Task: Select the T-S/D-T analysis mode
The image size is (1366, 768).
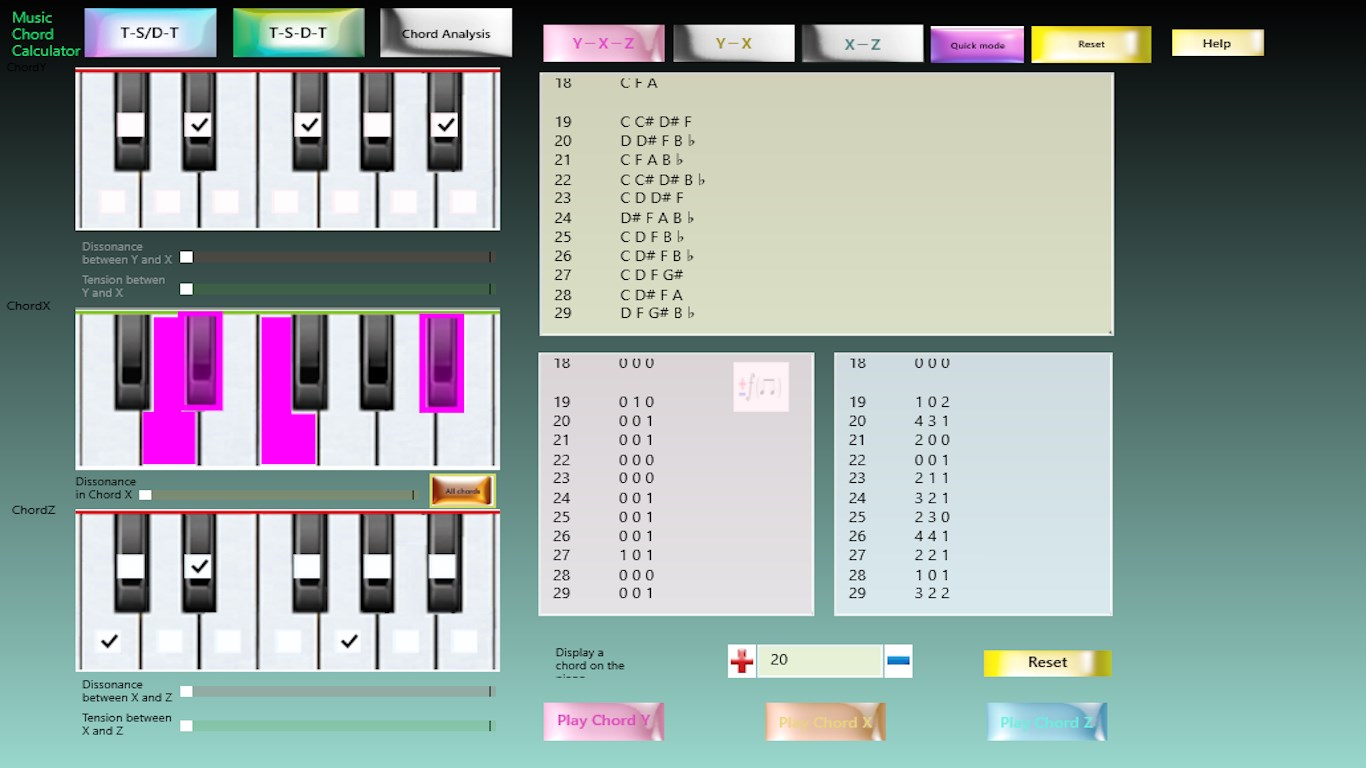Action: tap(150, 32)
